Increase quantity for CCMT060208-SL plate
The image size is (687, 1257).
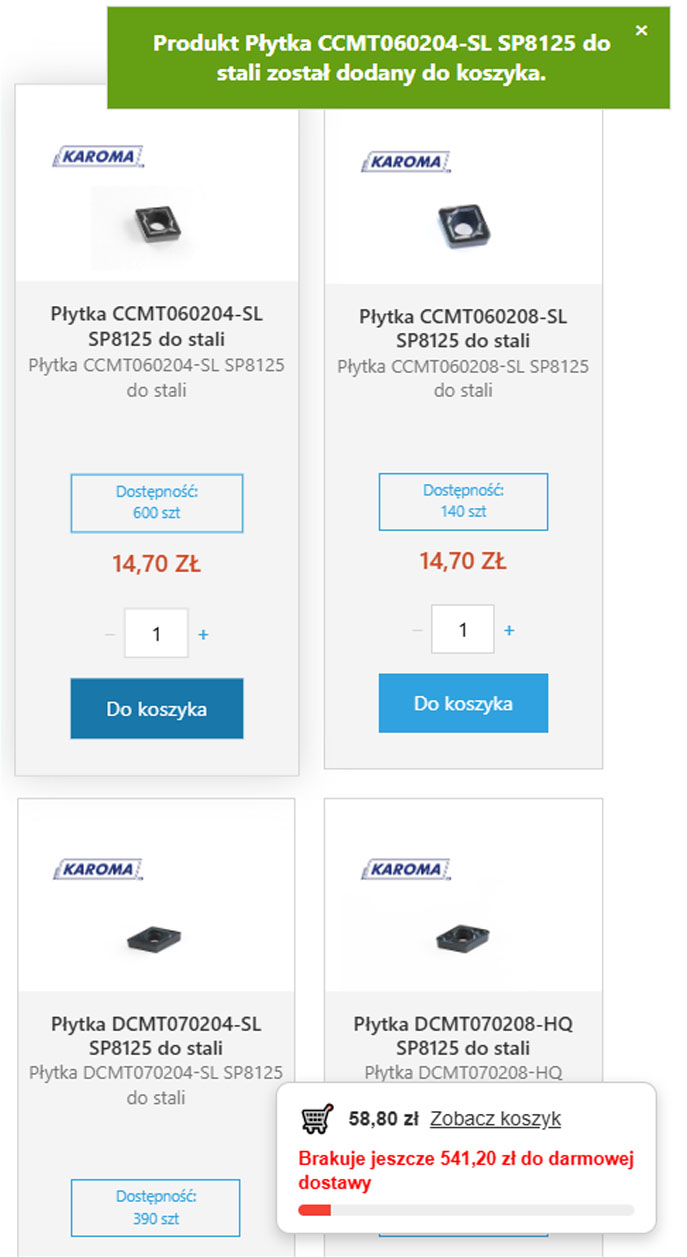pyautogui.click(x=509, y=630)
